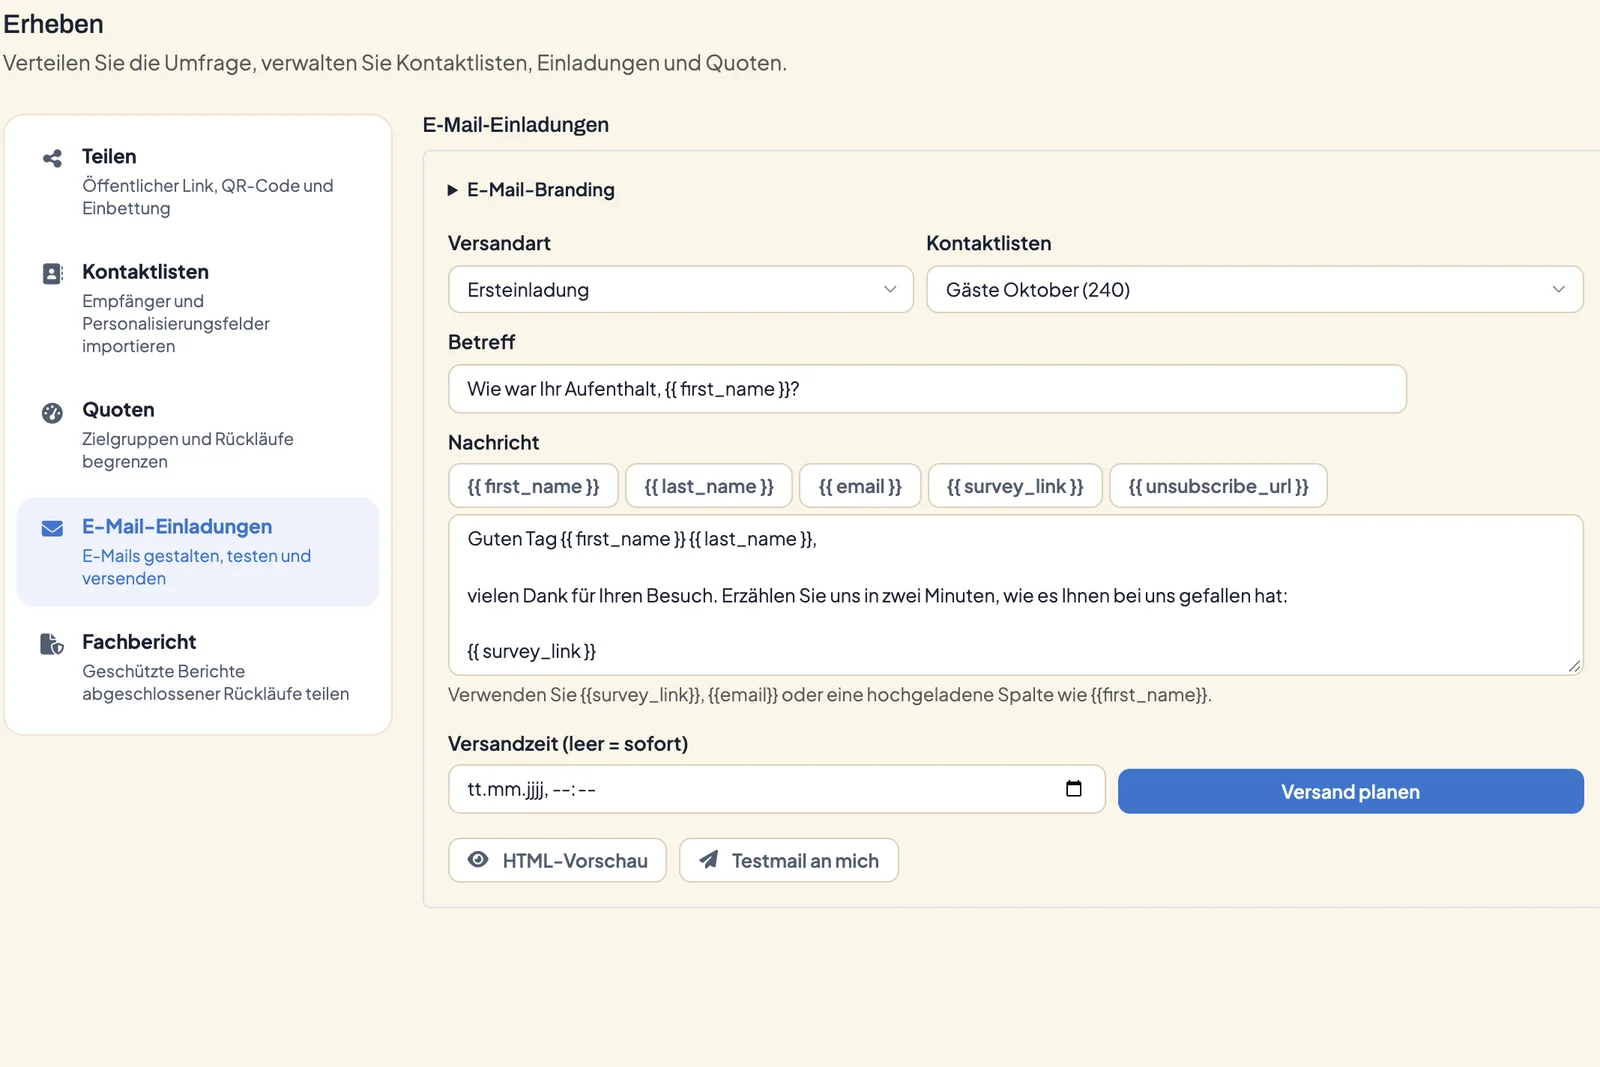
Task: Click the envelope icon beside E-Mail-Einladungen
Action: [x=52, y=528]
